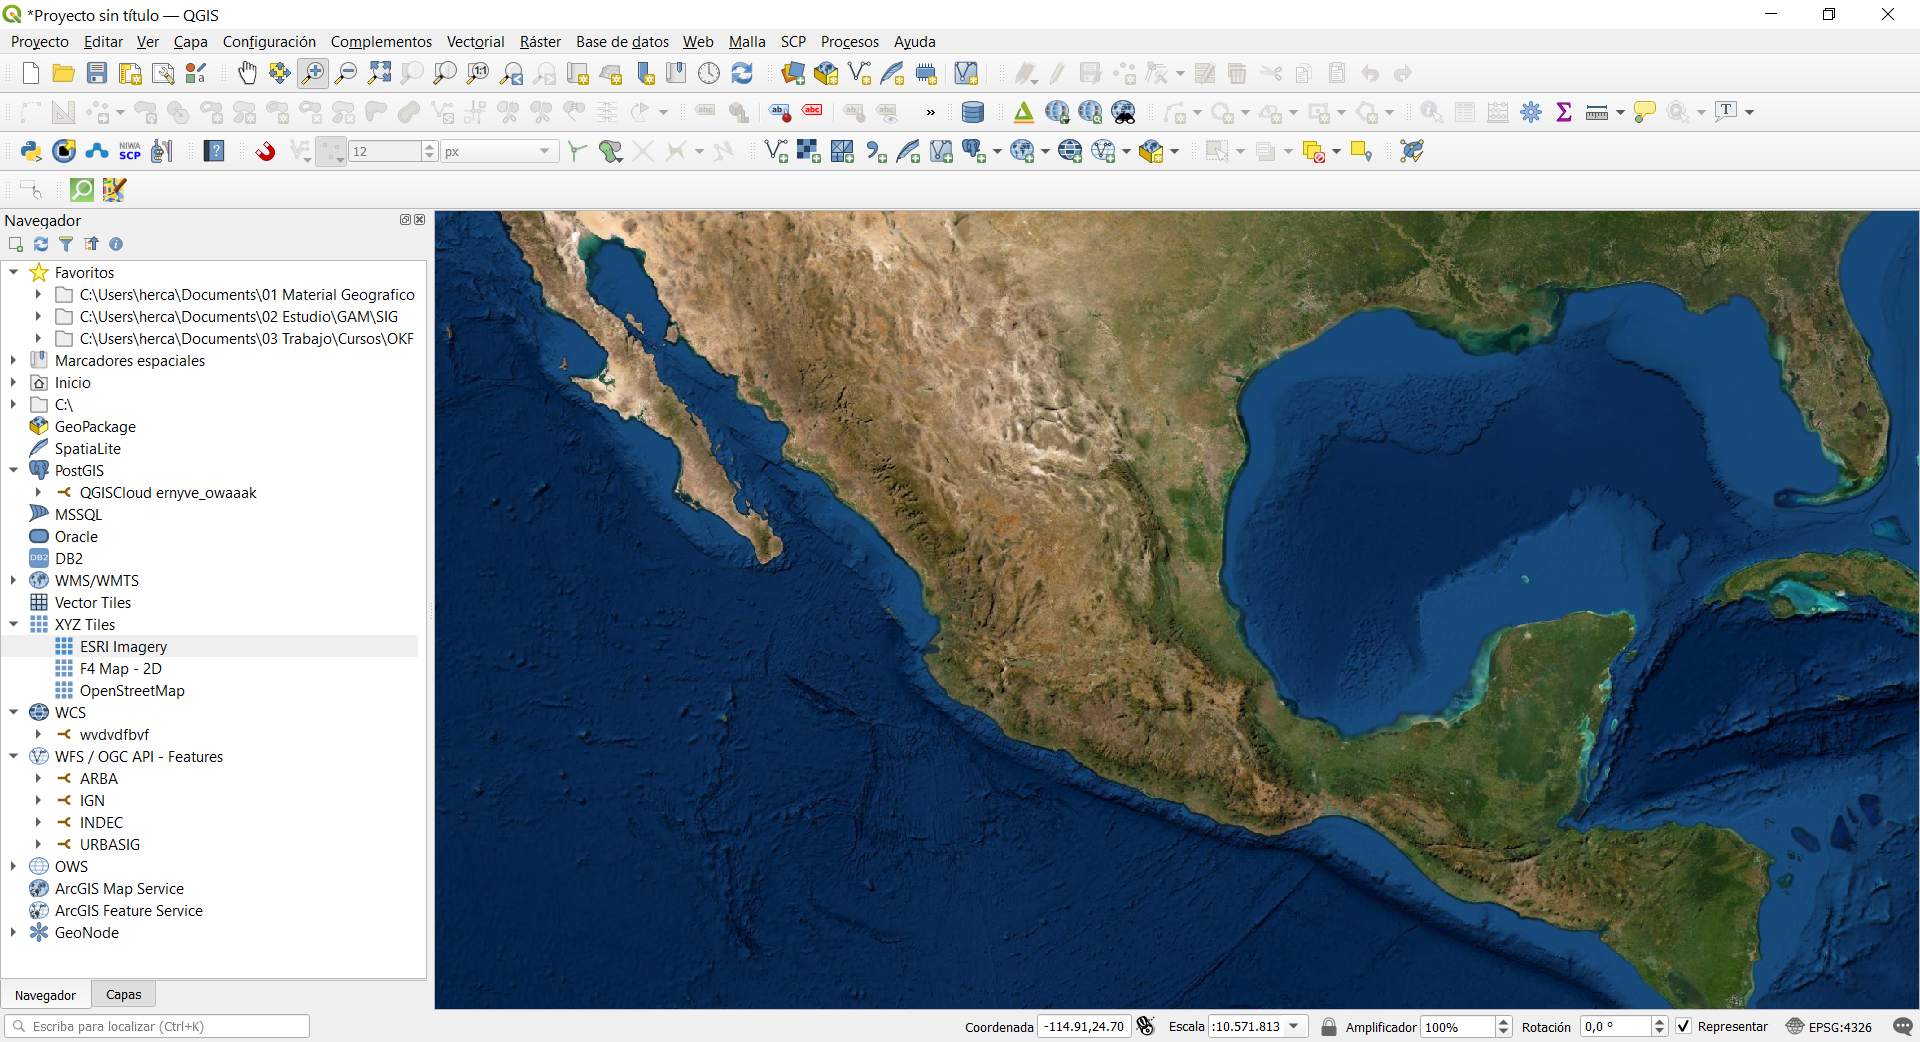Open the Vectorial menu

(475, 41)
